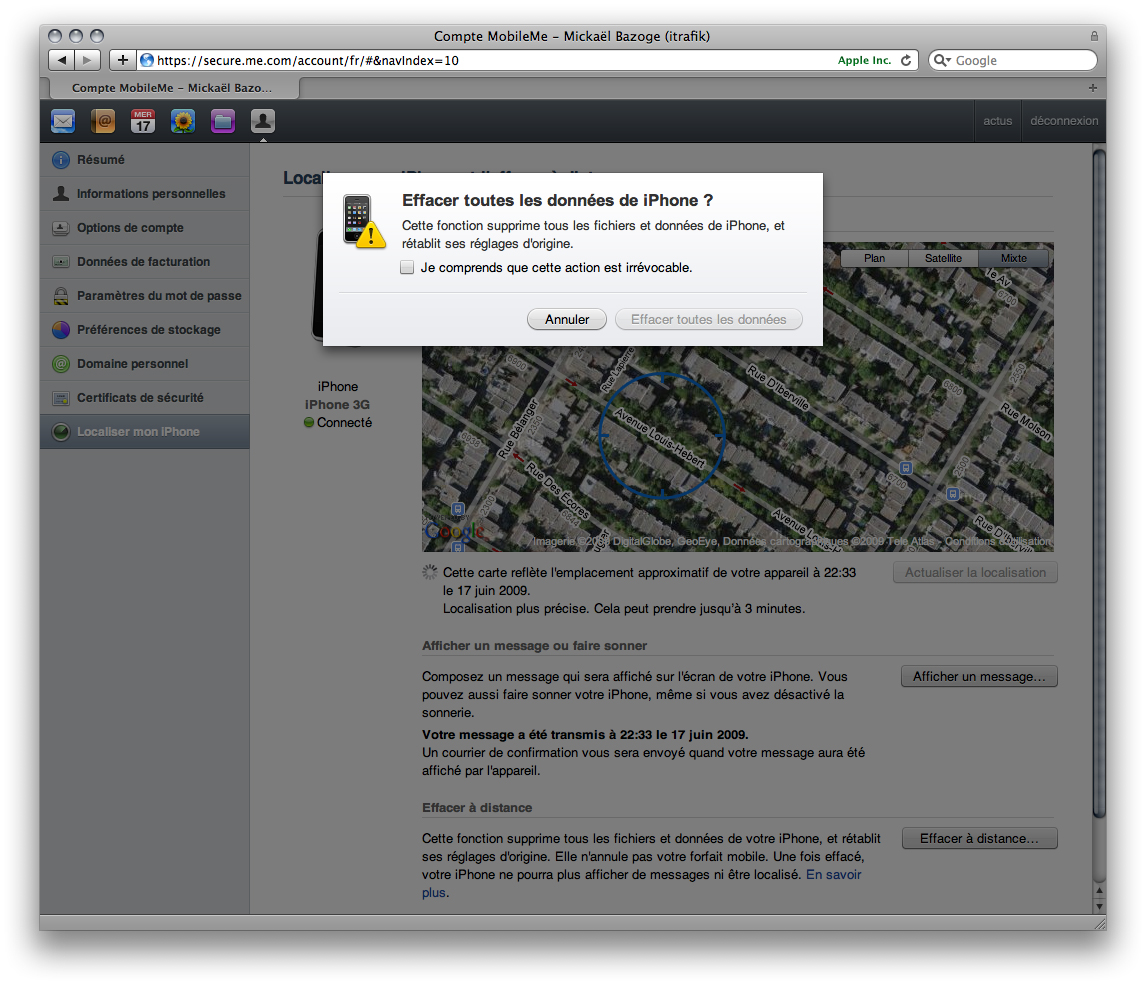Image resolution: width=1146 pixels, height=985 pixels.
Task: Click the actus link in header
Action: click(x=997, y=121)
